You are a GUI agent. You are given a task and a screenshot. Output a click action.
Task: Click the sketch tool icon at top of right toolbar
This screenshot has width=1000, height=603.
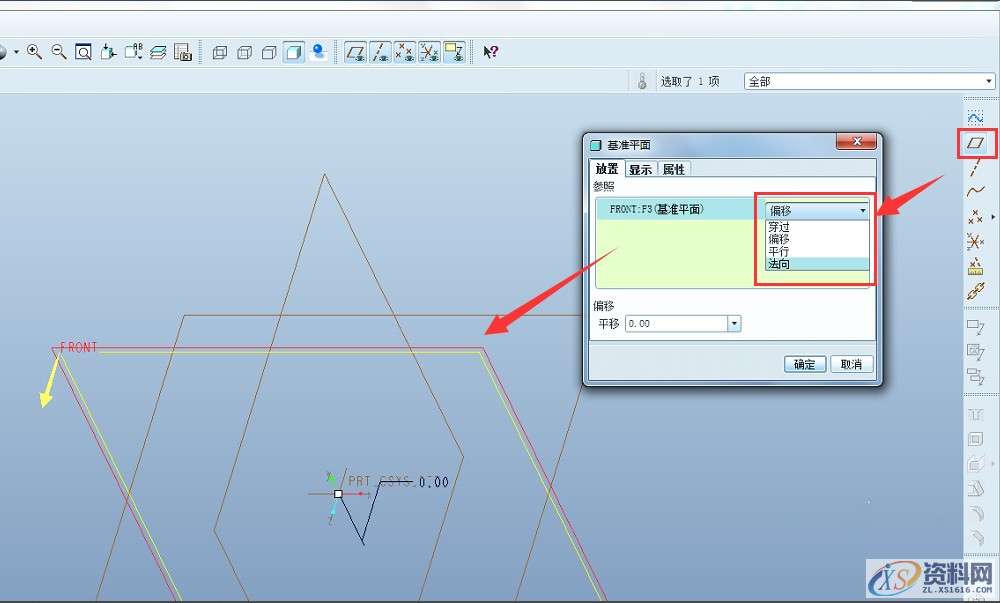pos(976,118)
